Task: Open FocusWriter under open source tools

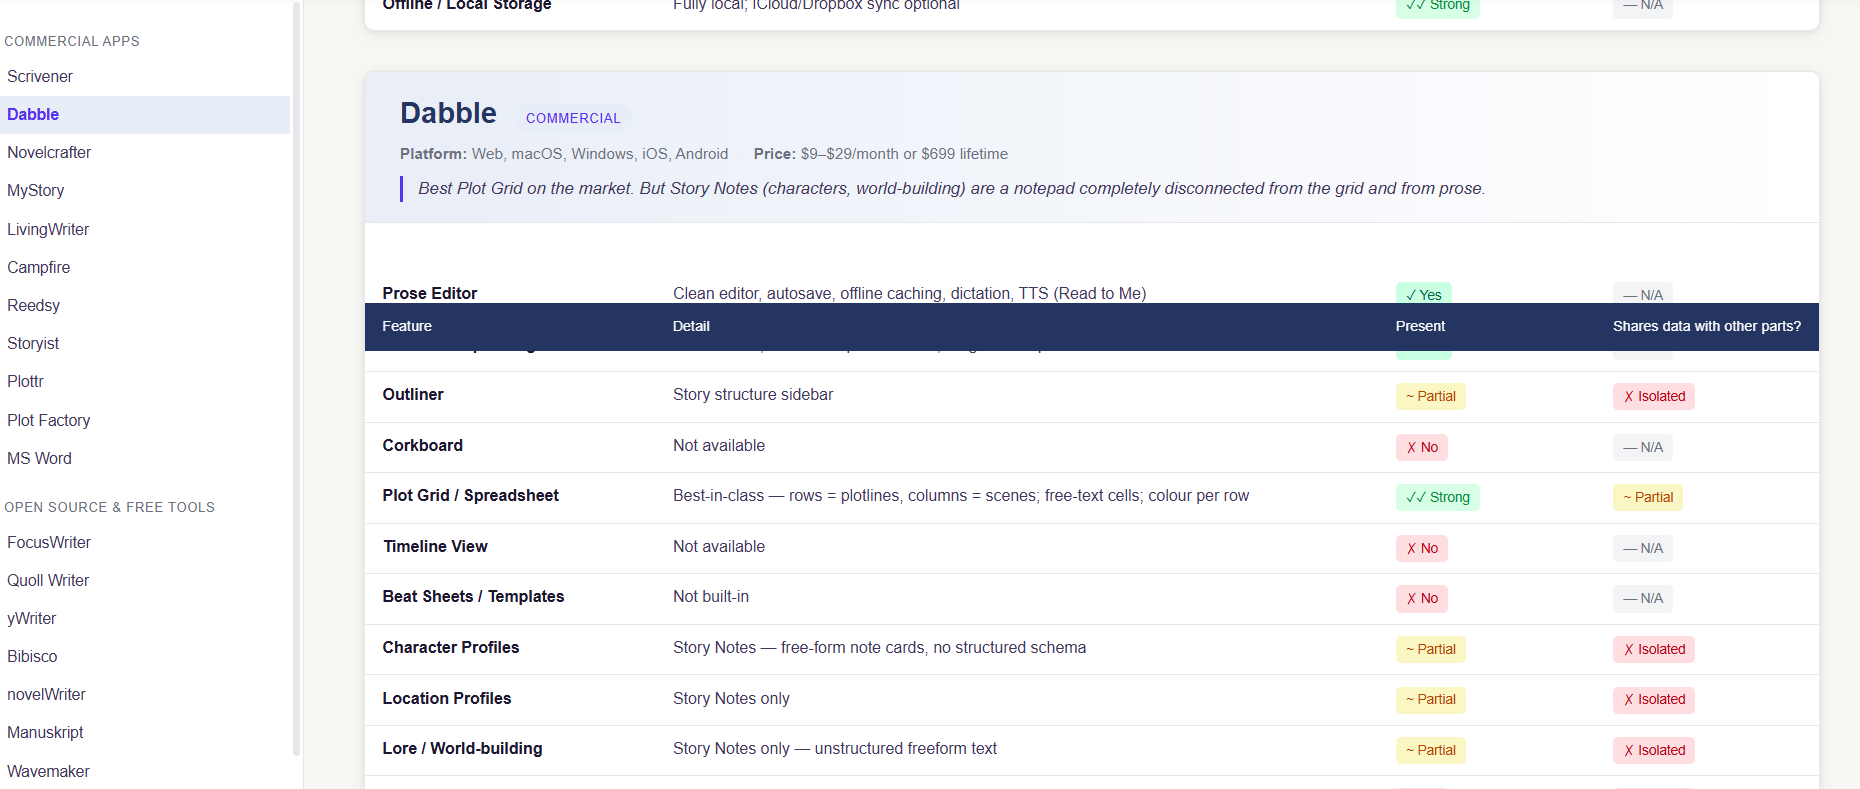Action: click(49, 543)
